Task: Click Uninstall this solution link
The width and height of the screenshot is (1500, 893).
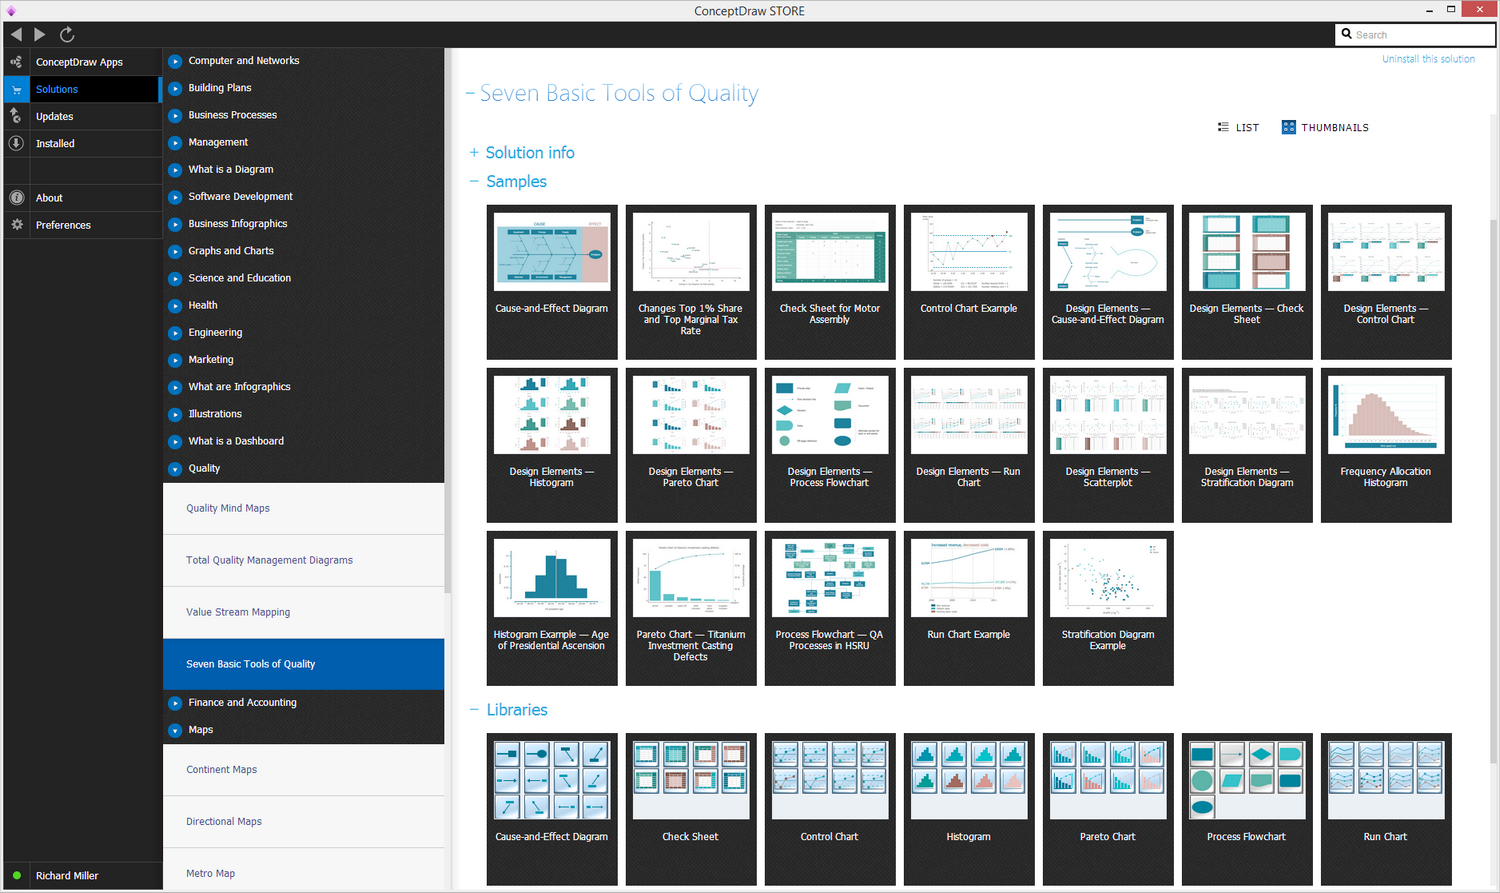Action: click(x=1428, y=59)
